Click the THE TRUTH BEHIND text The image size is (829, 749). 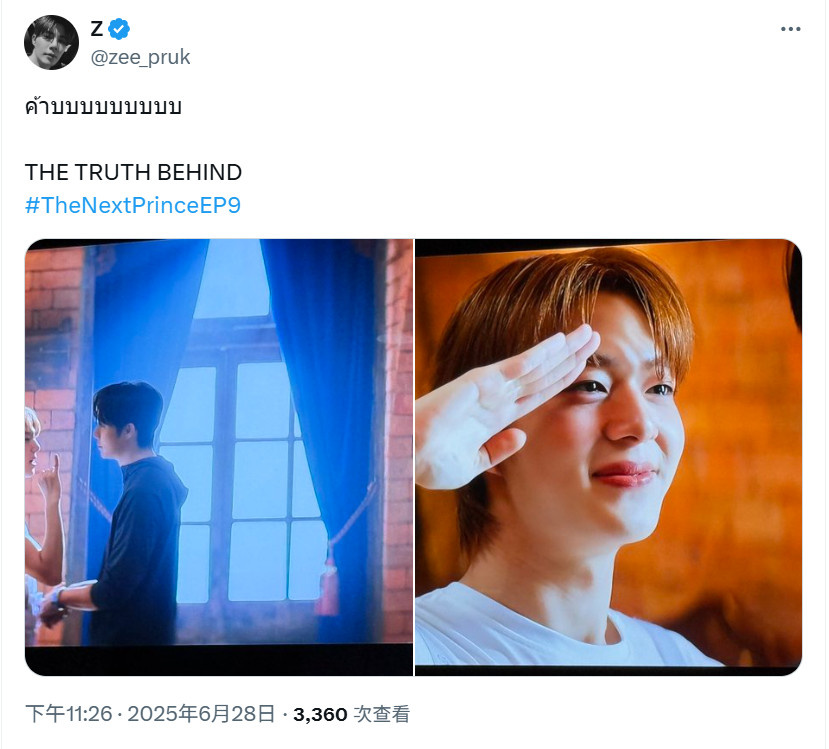pos(133,172)
